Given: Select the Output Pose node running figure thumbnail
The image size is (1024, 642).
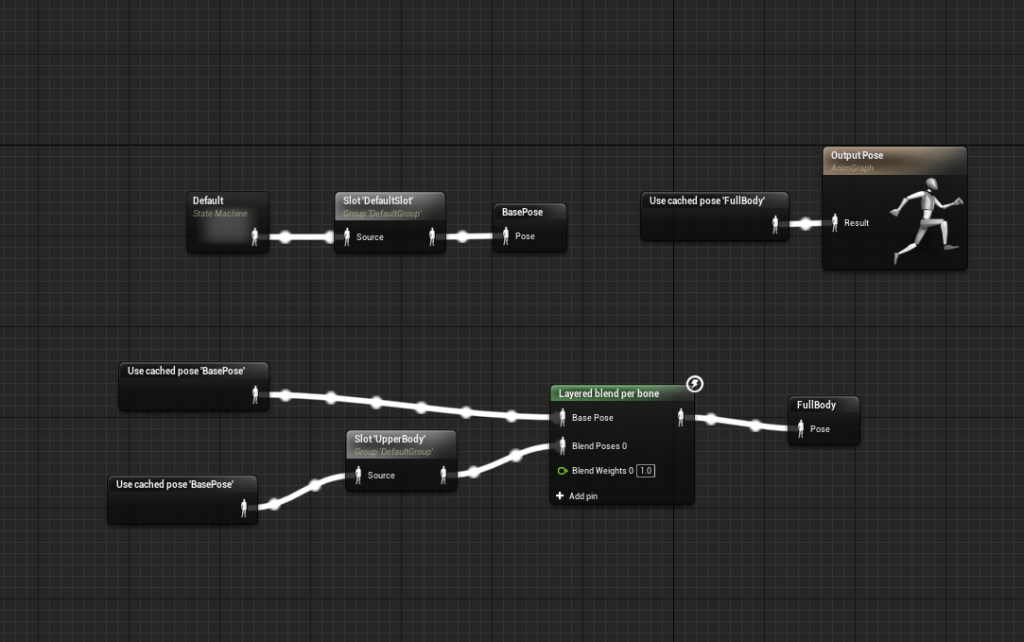Looking at the screenshot, I should pyautogui.click(x=925, y=222).
